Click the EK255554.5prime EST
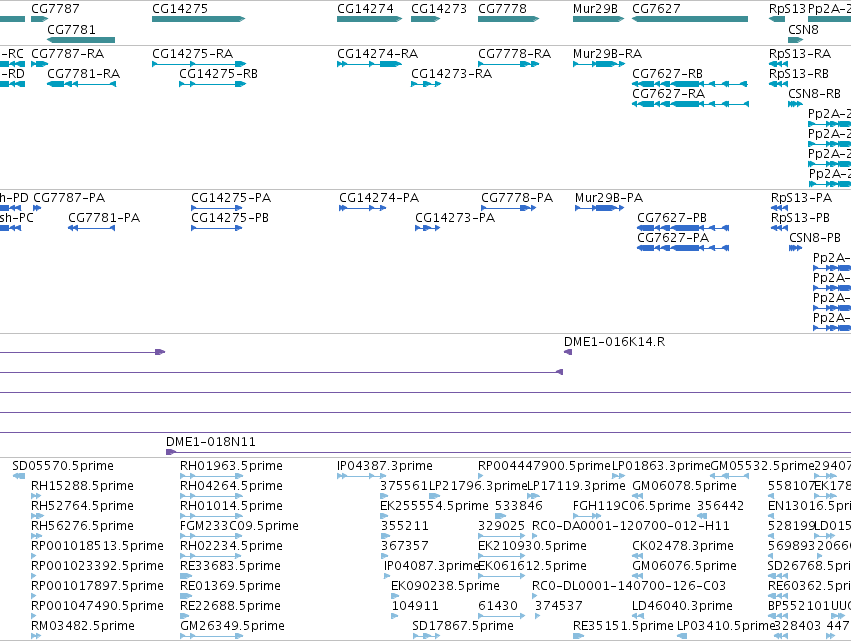Image resolution: width=851 pixels, height=641 pixels. tap(434, 506)
